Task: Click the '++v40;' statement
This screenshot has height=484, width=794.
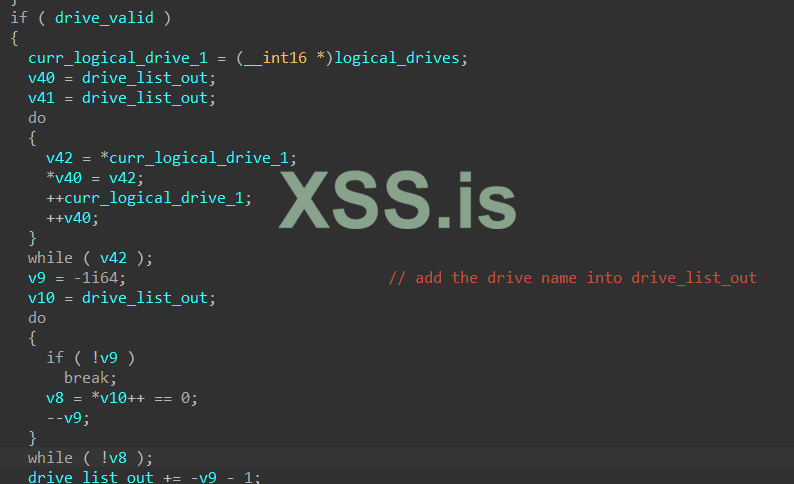Action: [x=72, y=218]
